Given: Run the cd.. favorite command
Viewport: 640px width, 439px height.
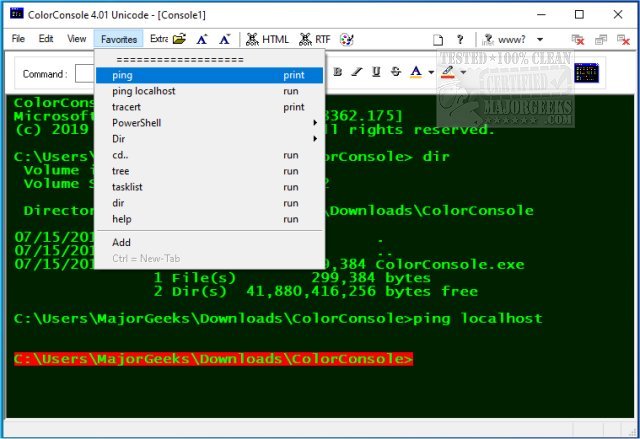Looking at the screenshot, I should (x=209, y=155).
